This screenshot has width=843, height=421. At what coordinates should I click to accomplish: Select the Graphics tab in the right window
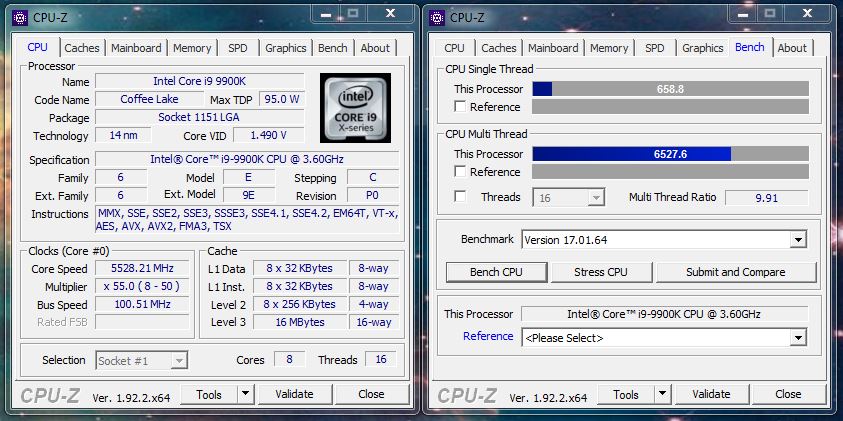pos(703,48)
